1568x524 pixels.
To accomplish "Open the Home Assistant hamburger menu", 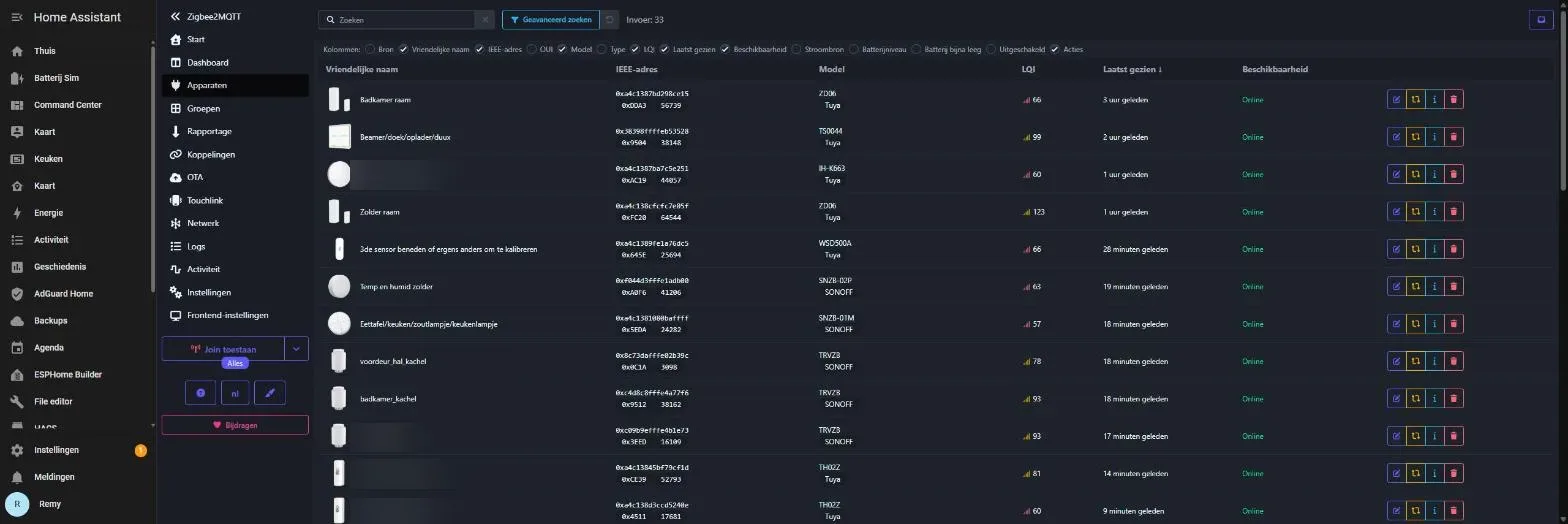I will pyautogui.click(x=17, y=17).
